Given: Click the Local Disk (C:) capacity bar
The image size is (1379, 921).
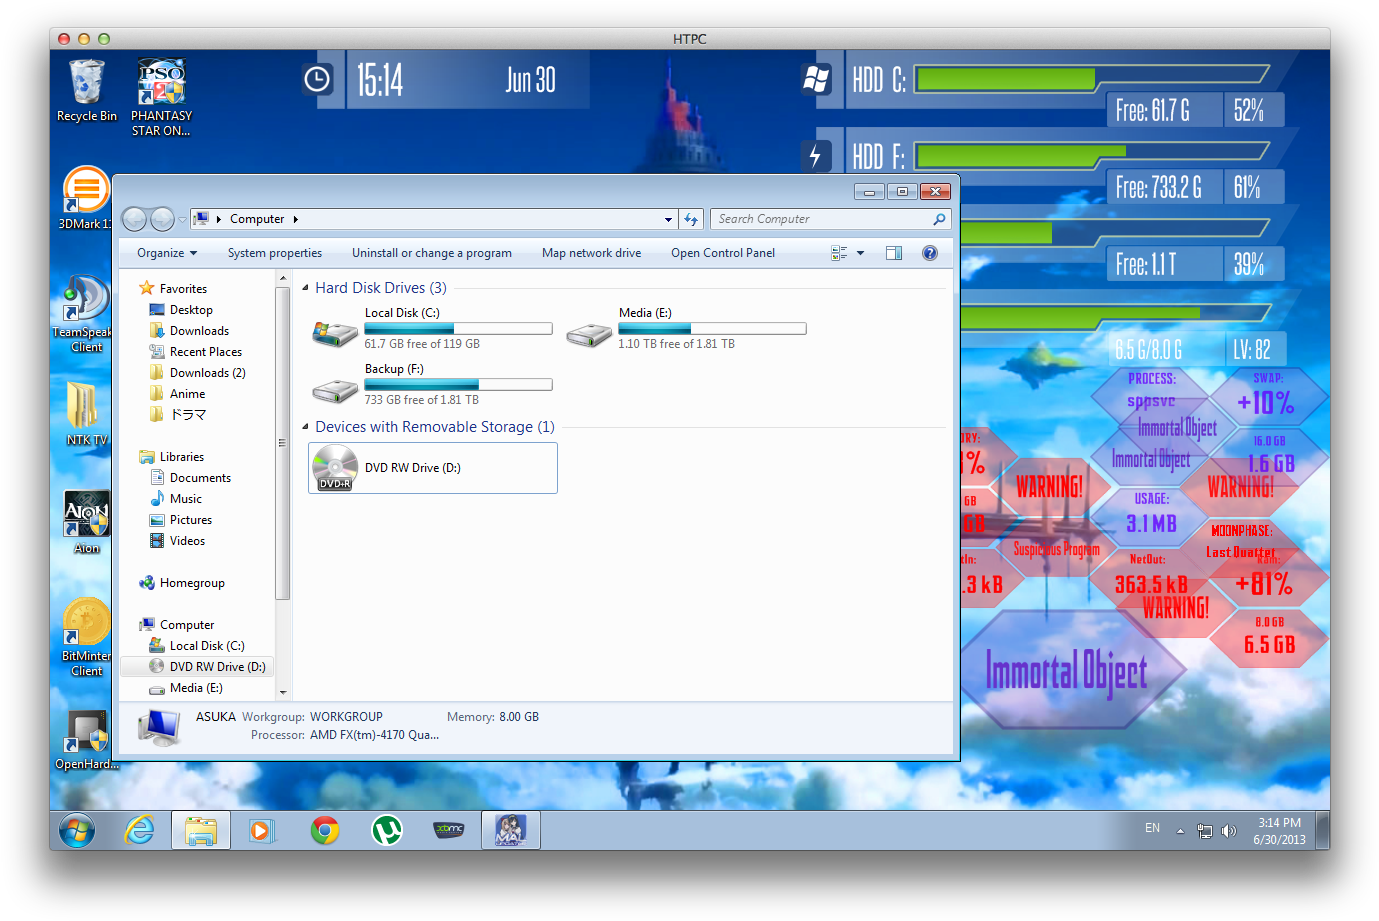Looking at the screenshot, I should (x=457, y=328).
